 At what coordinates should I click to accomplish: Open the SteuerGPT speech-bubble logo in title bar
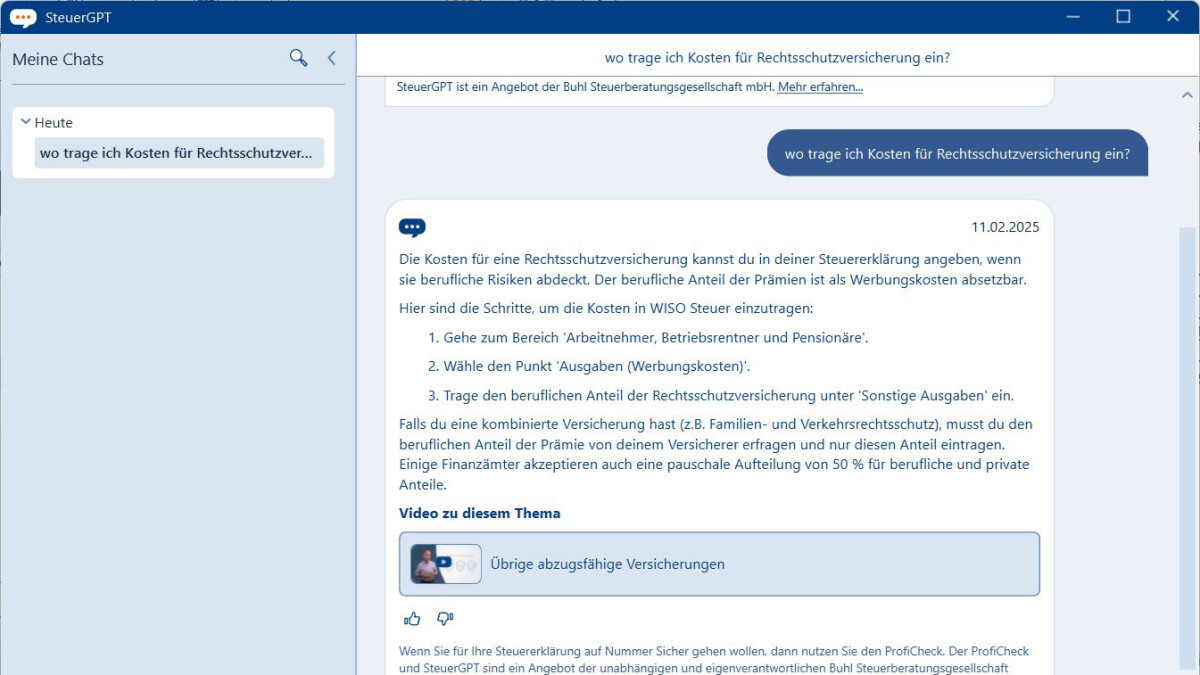pyautogui.click(x=21, y=16)
